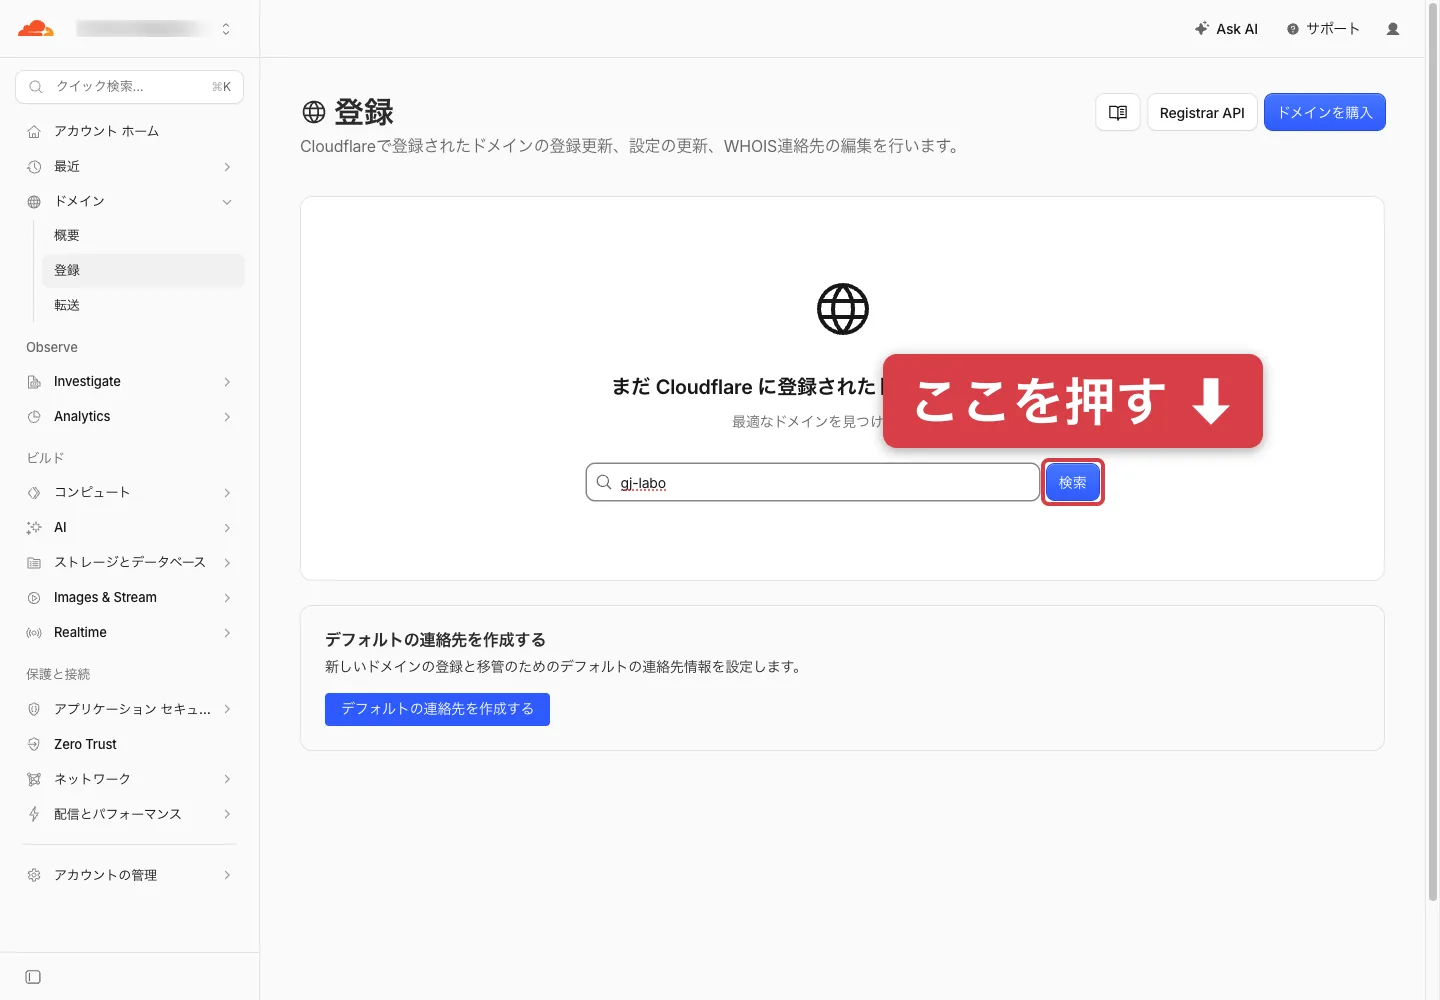Click globe icon beside 登録 heading

coord(314,112)
